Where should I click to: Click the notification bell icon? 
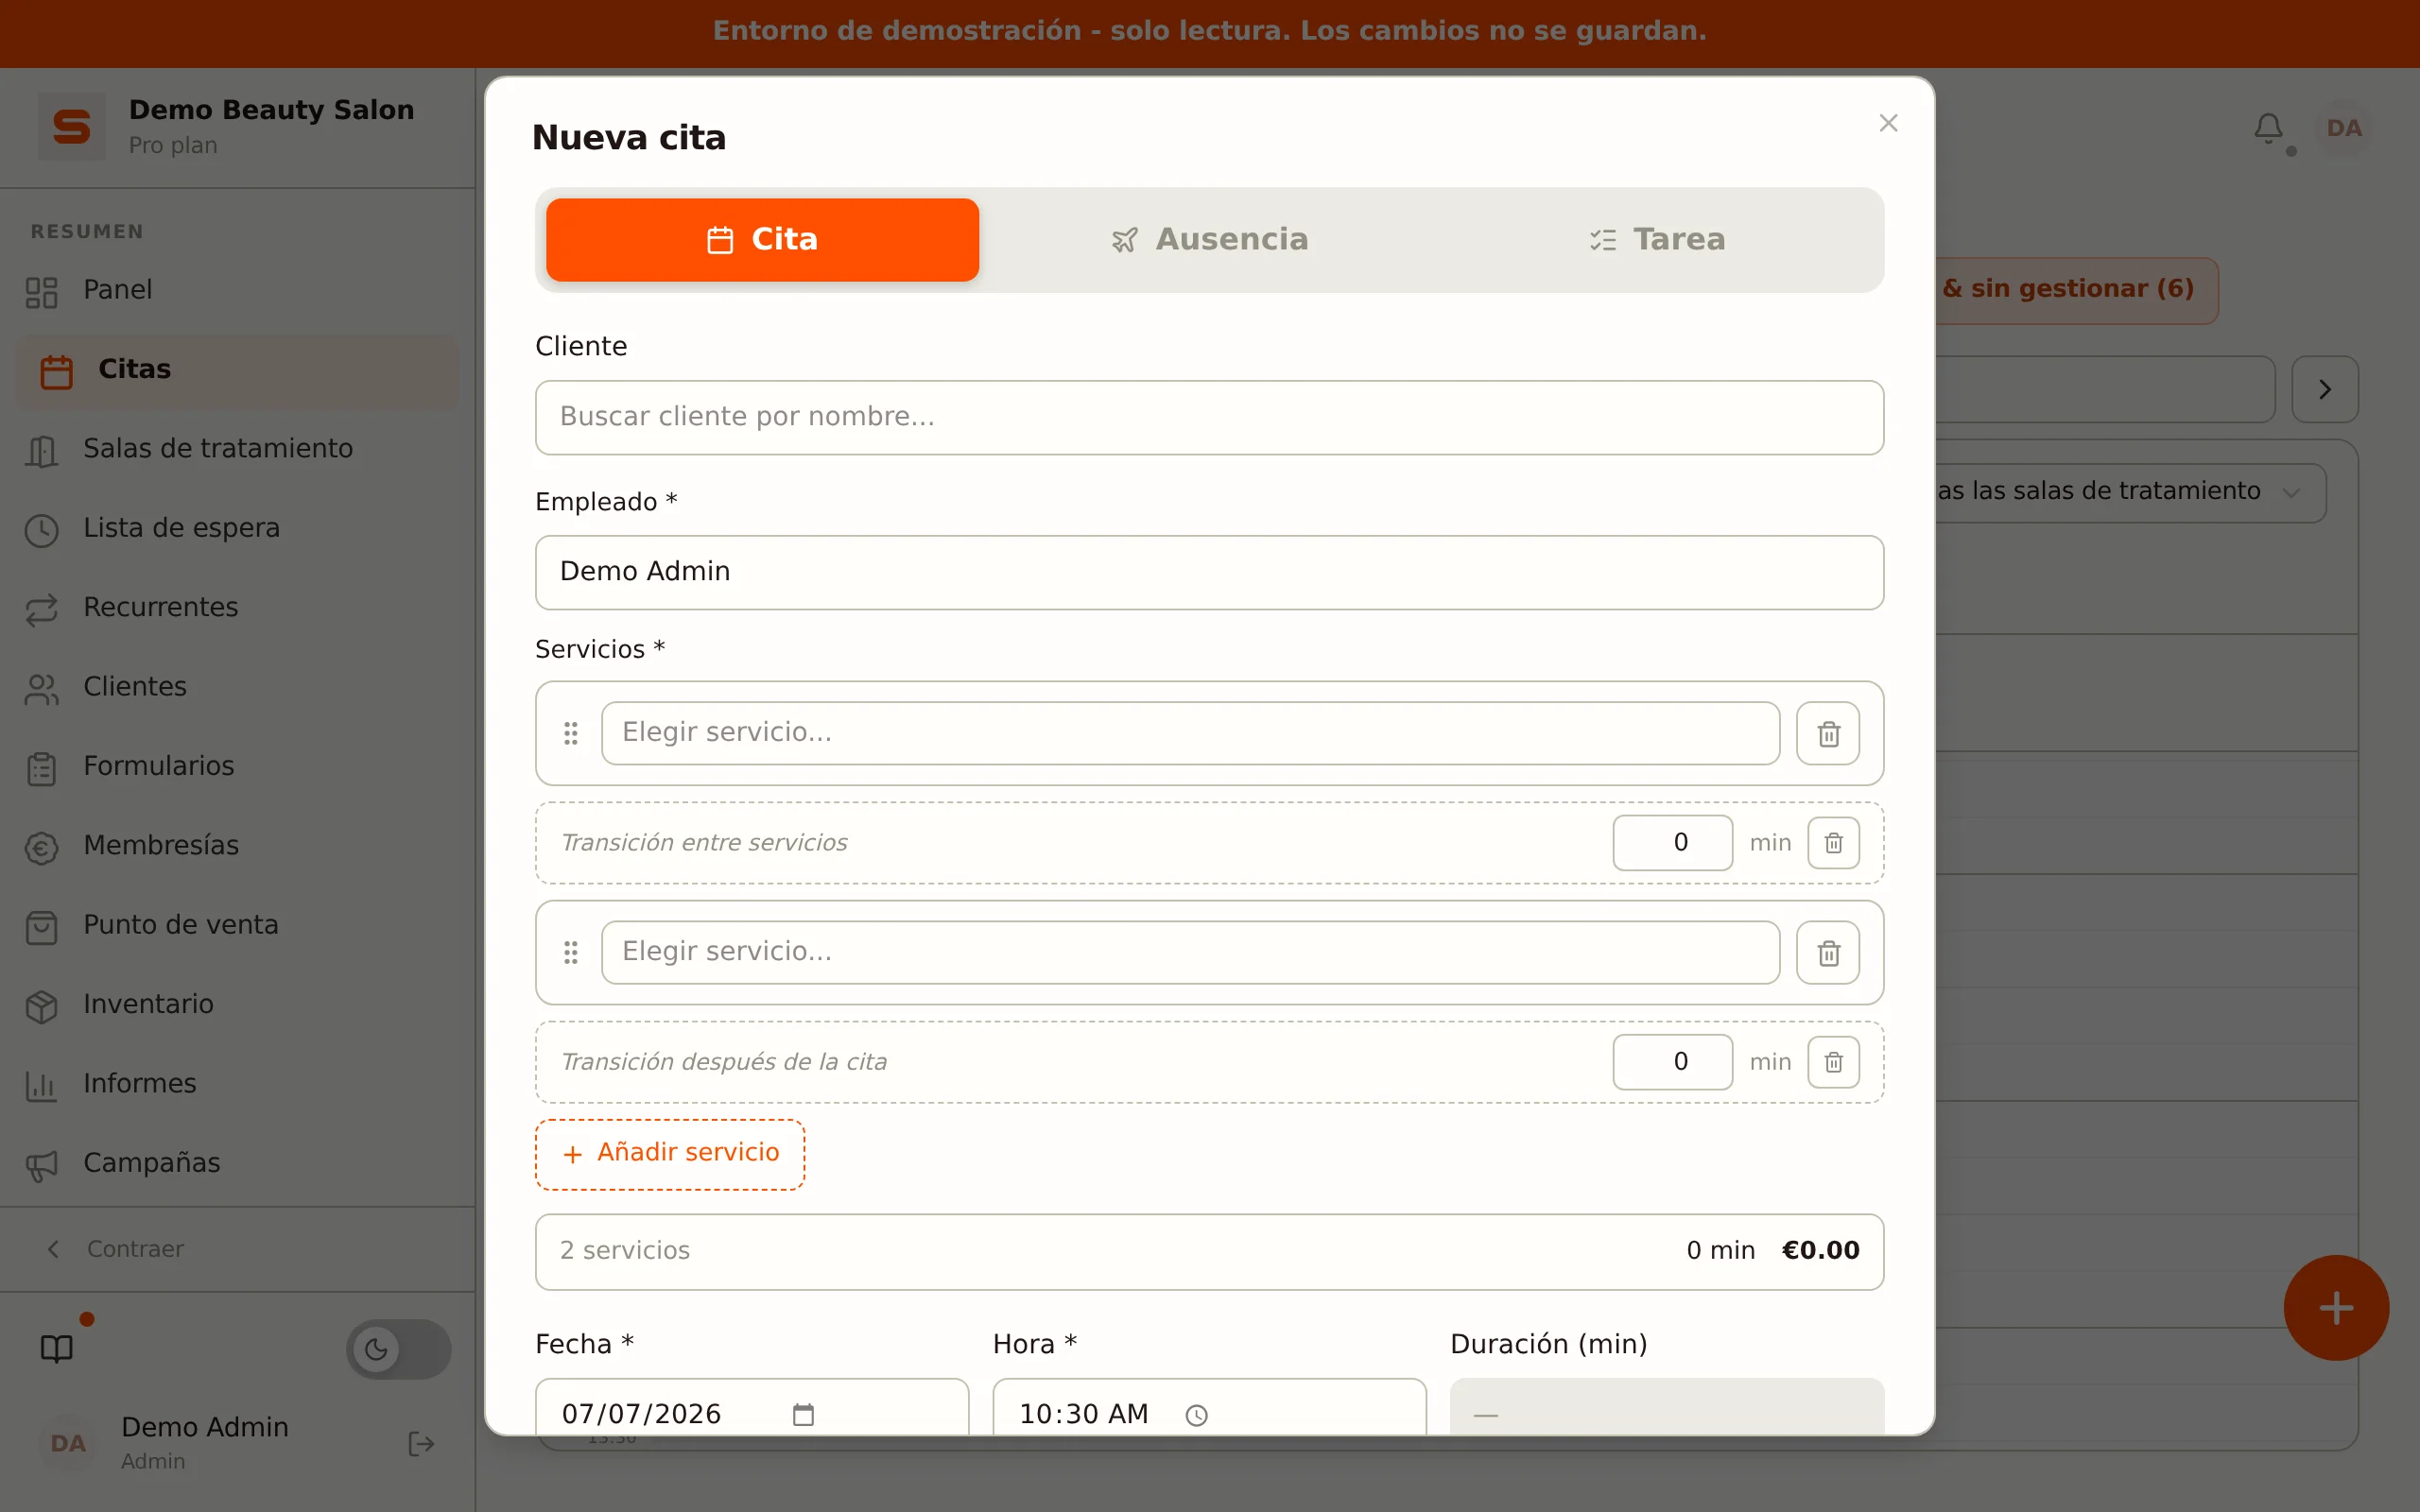coord(2268,128)
